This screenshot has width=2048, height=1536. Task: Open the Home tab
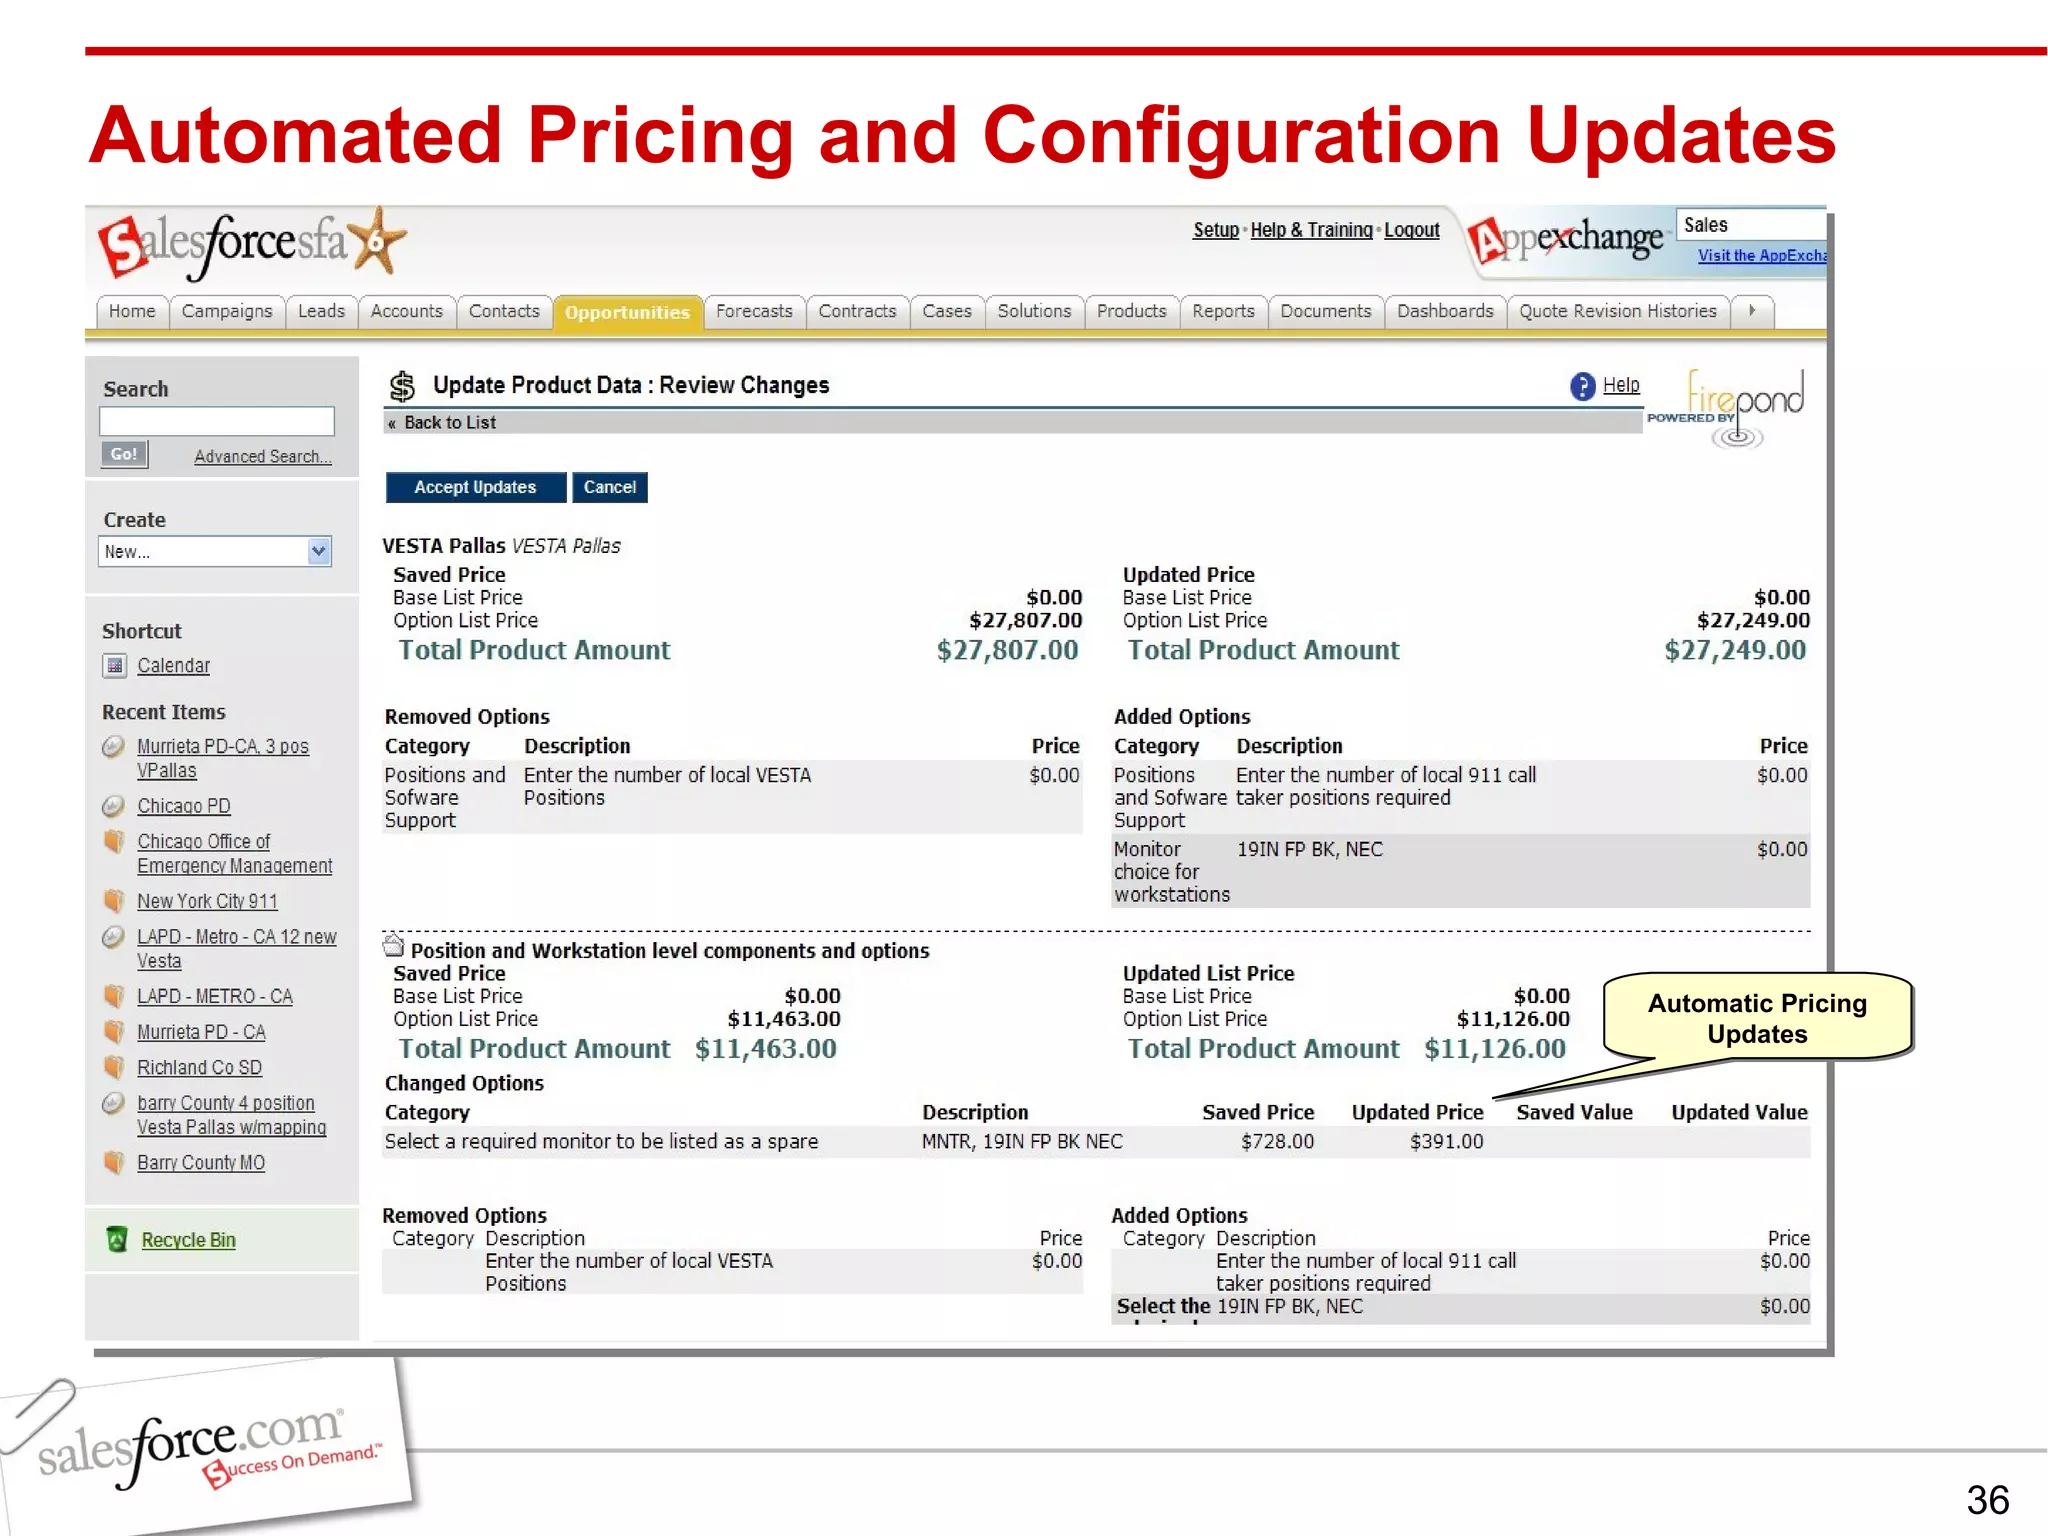click(132, 312)
